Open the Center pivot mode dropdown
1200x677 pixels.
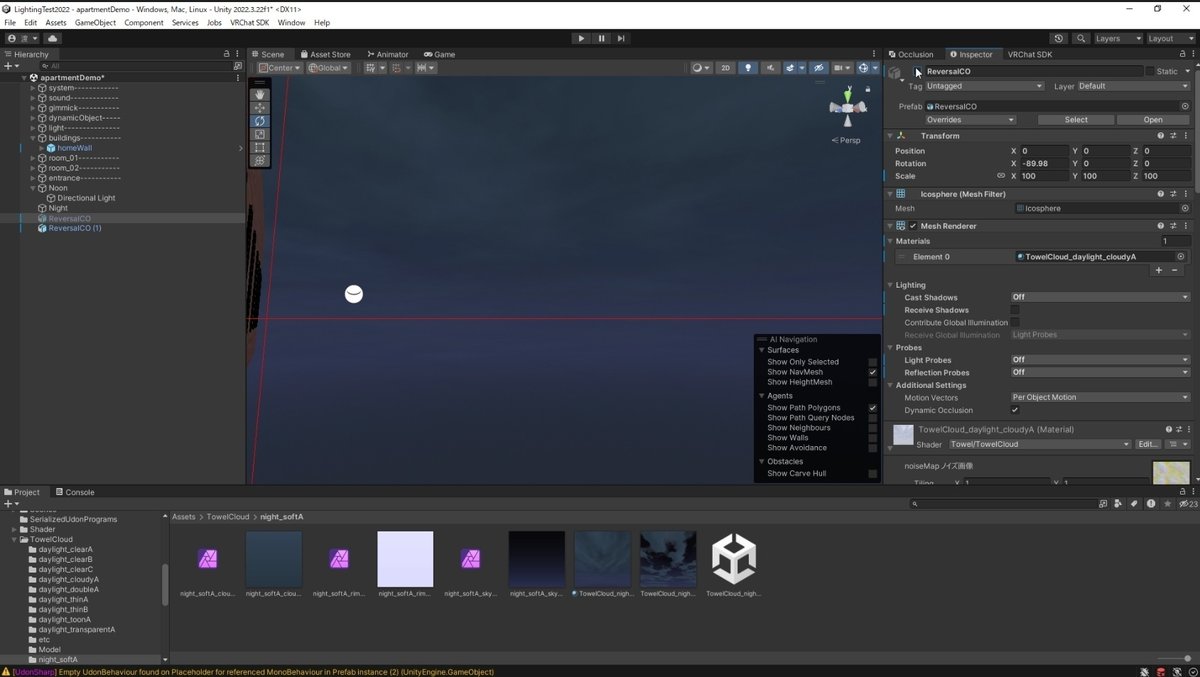[x=280, y=68]
